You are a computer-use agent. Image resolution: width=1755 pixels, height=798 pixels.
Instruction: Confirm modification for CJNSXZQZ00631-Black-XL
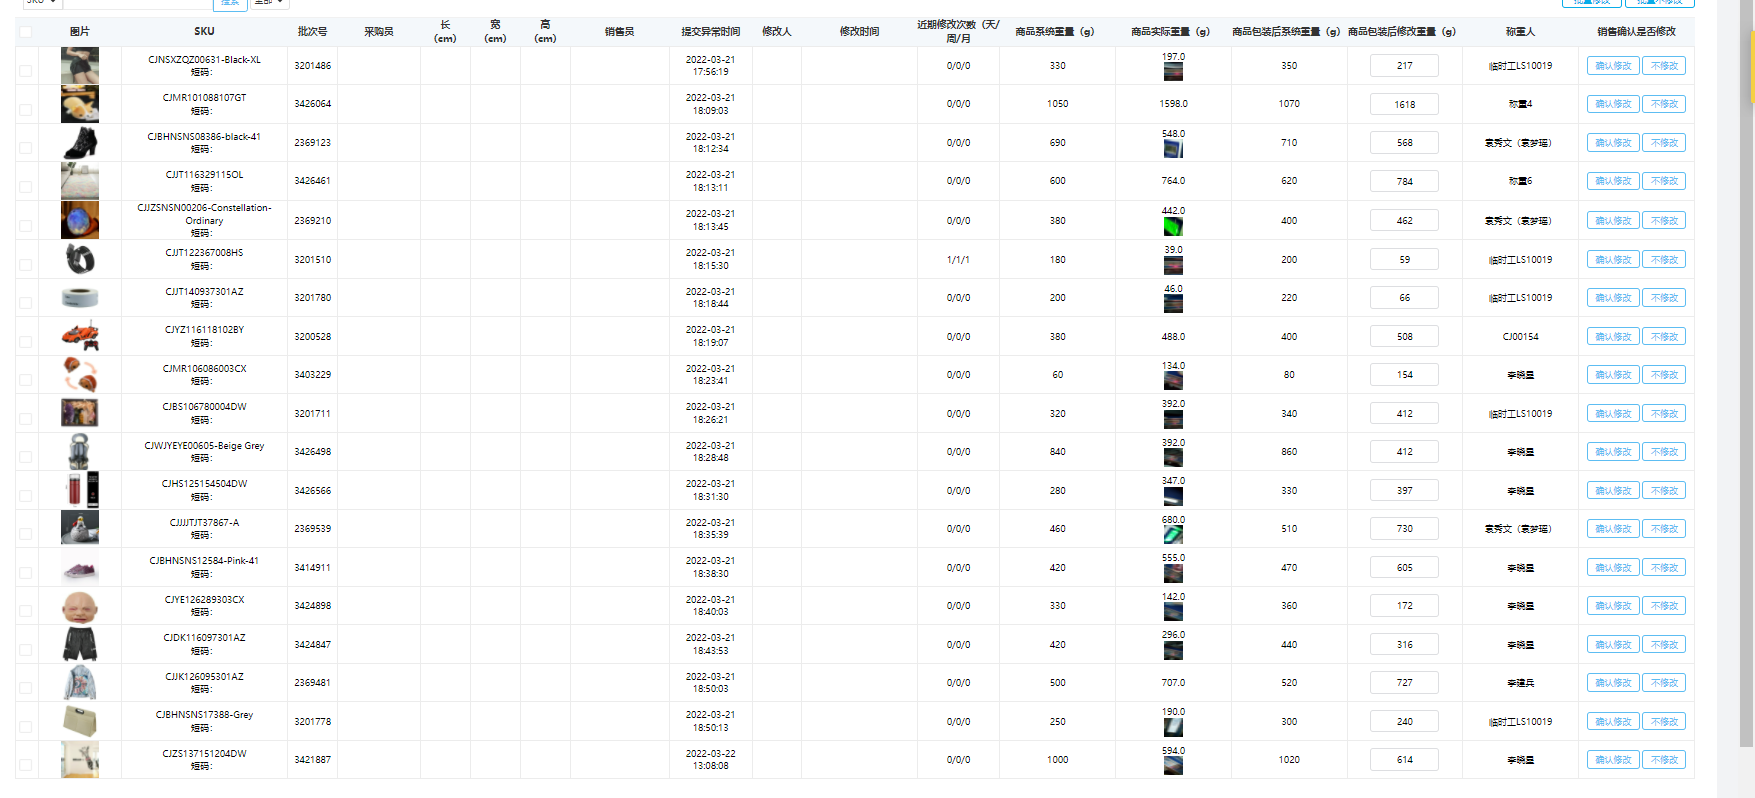pos(1613,66)
